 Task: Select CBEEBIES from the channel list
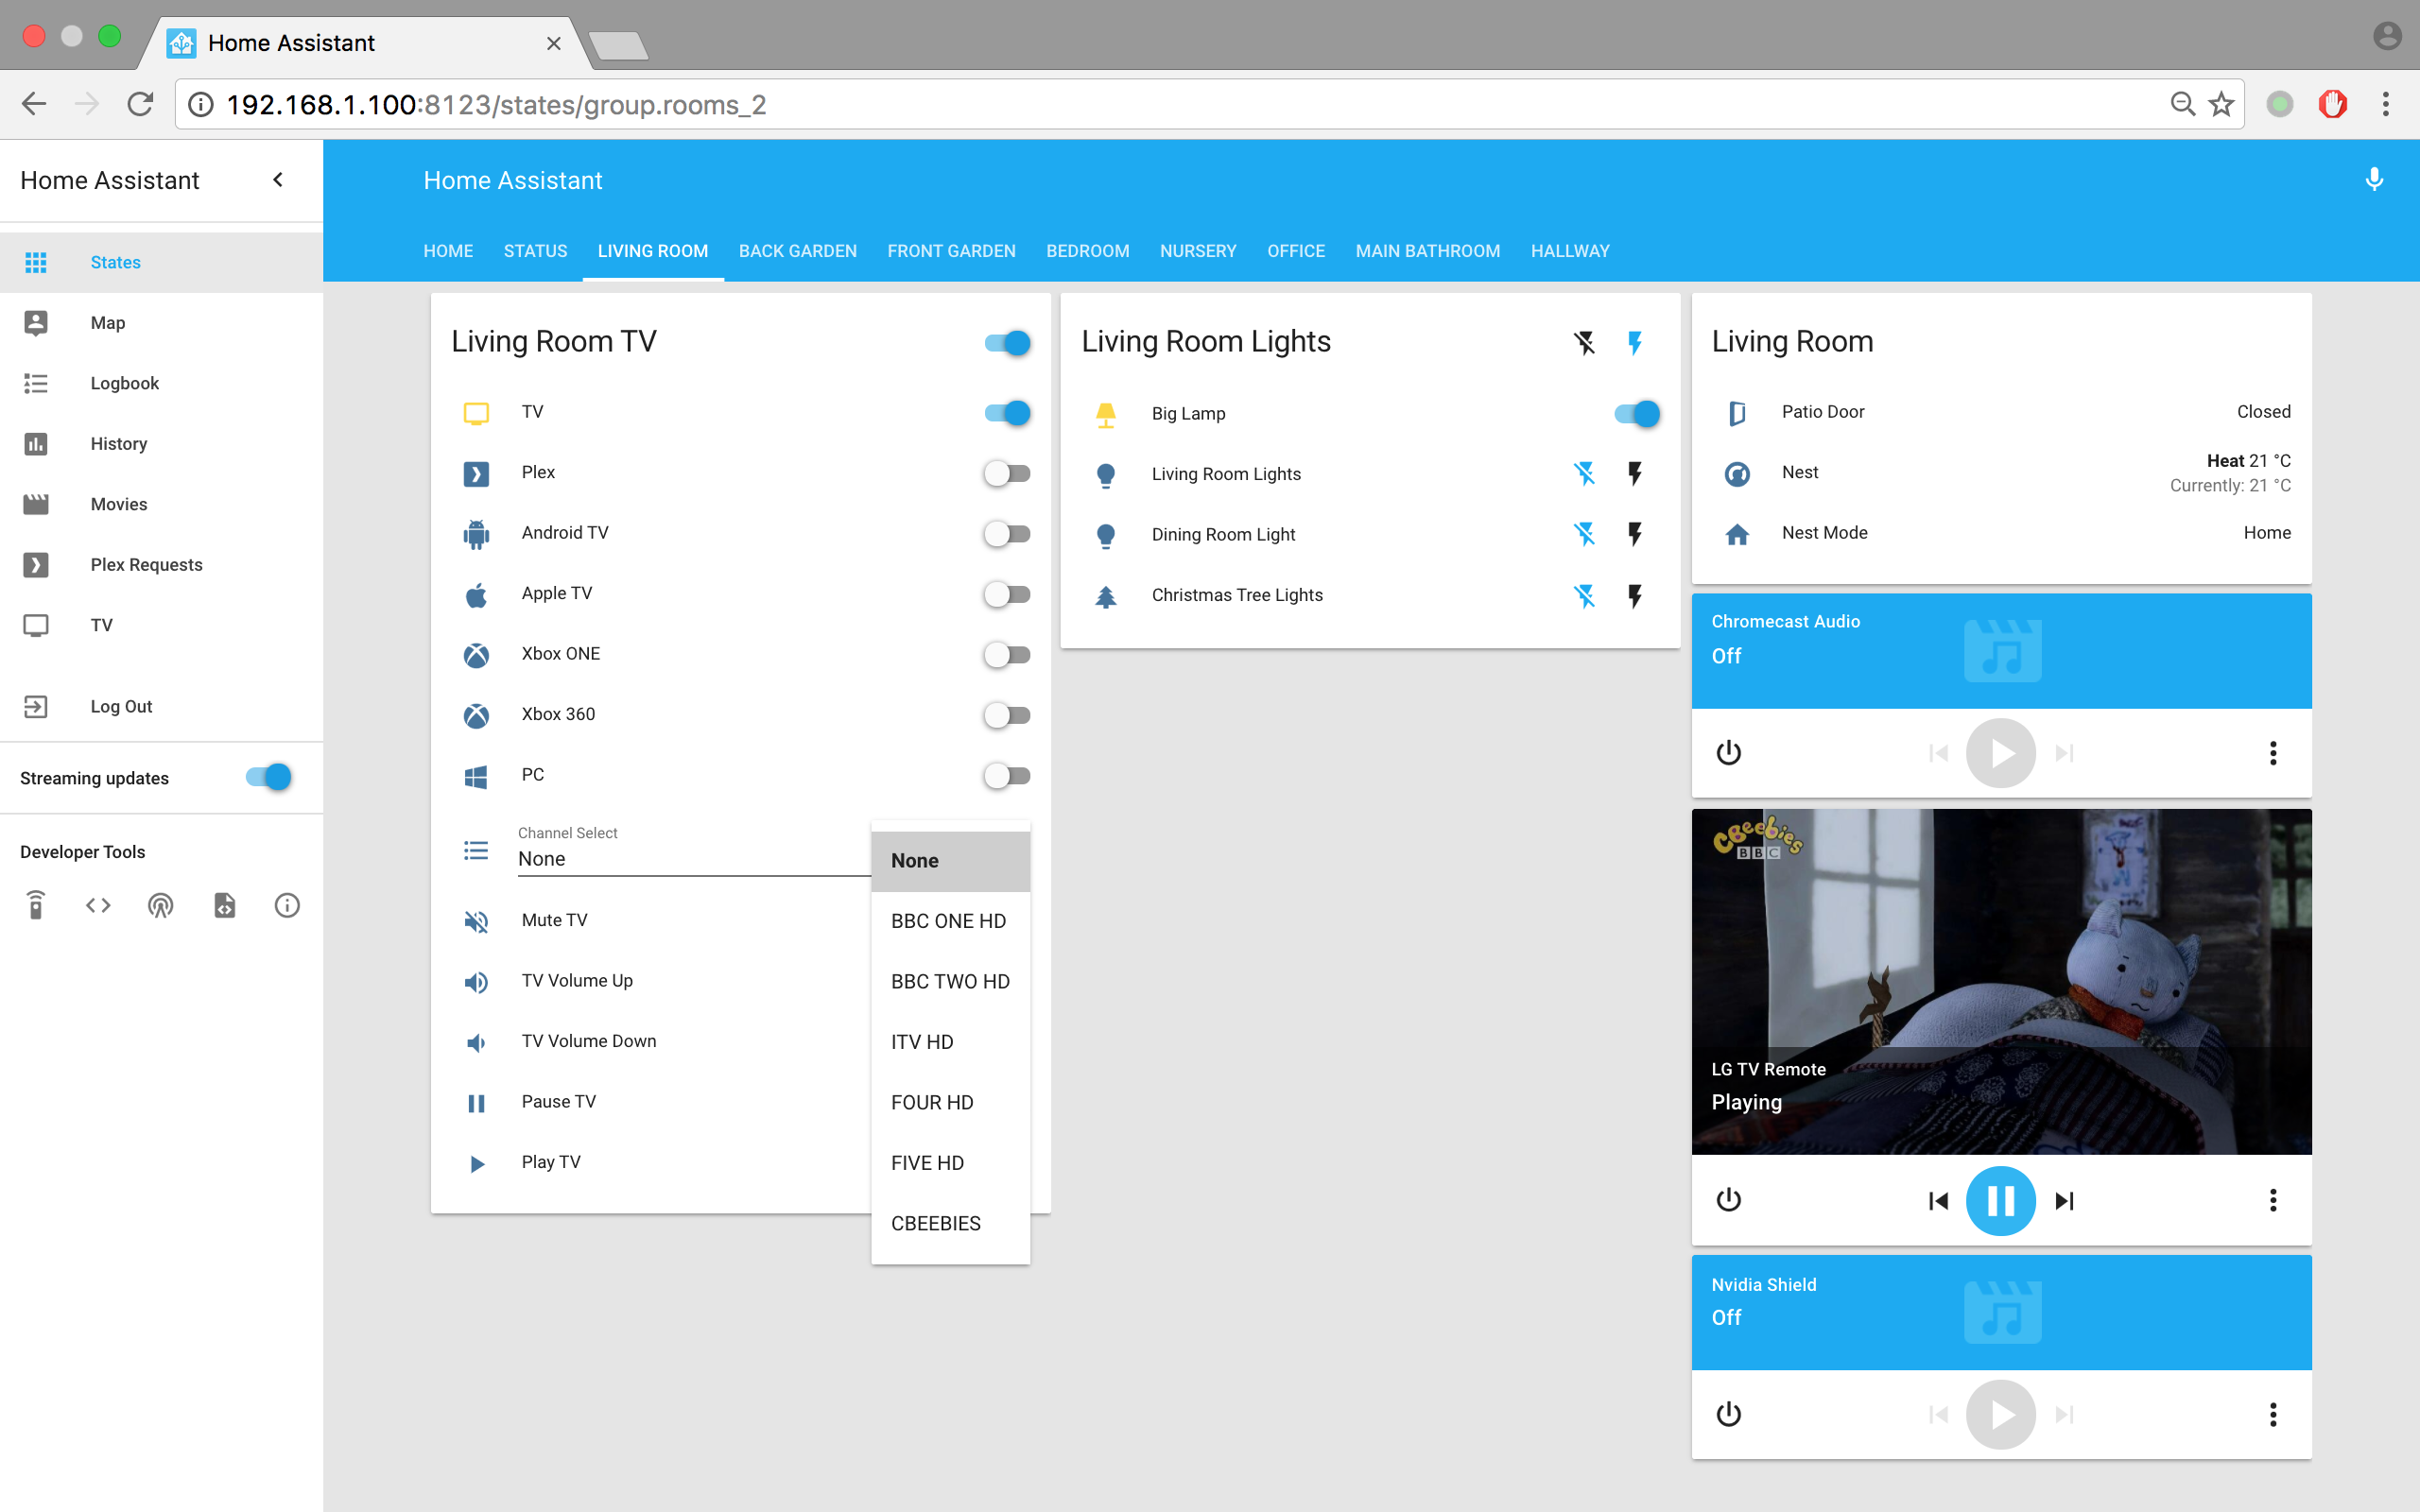[936, 1224]
